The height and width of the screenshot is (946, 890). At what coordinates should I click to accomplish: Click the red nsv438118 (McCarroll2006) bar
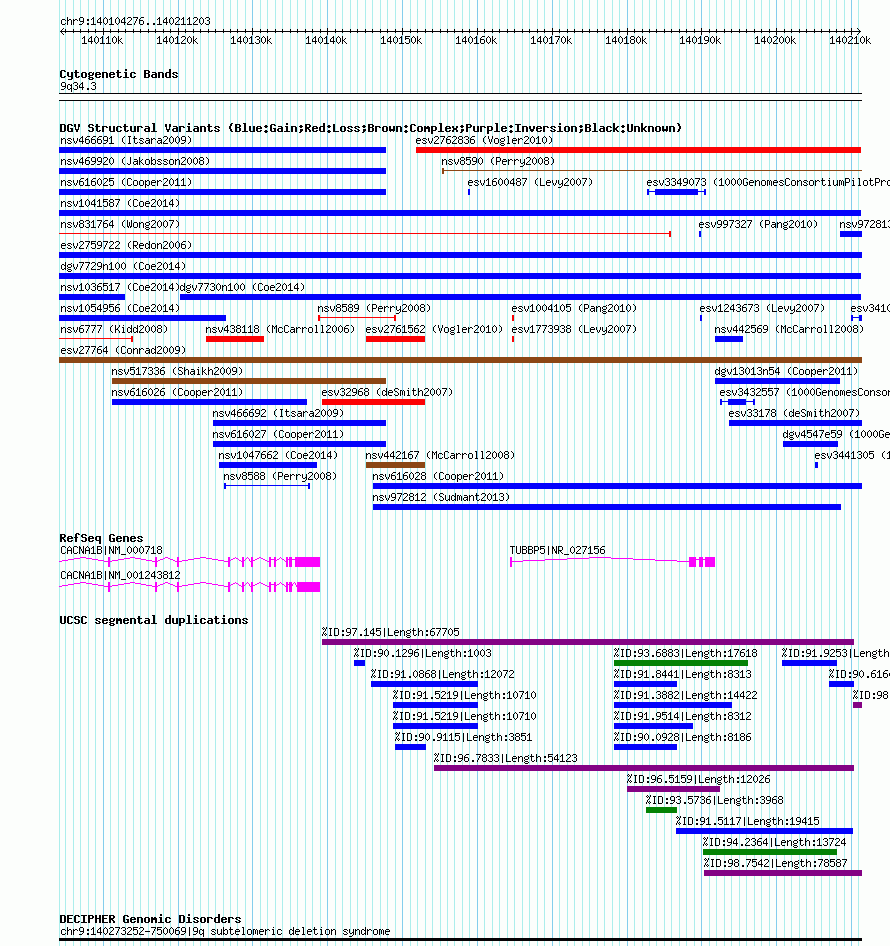[235, 339]
